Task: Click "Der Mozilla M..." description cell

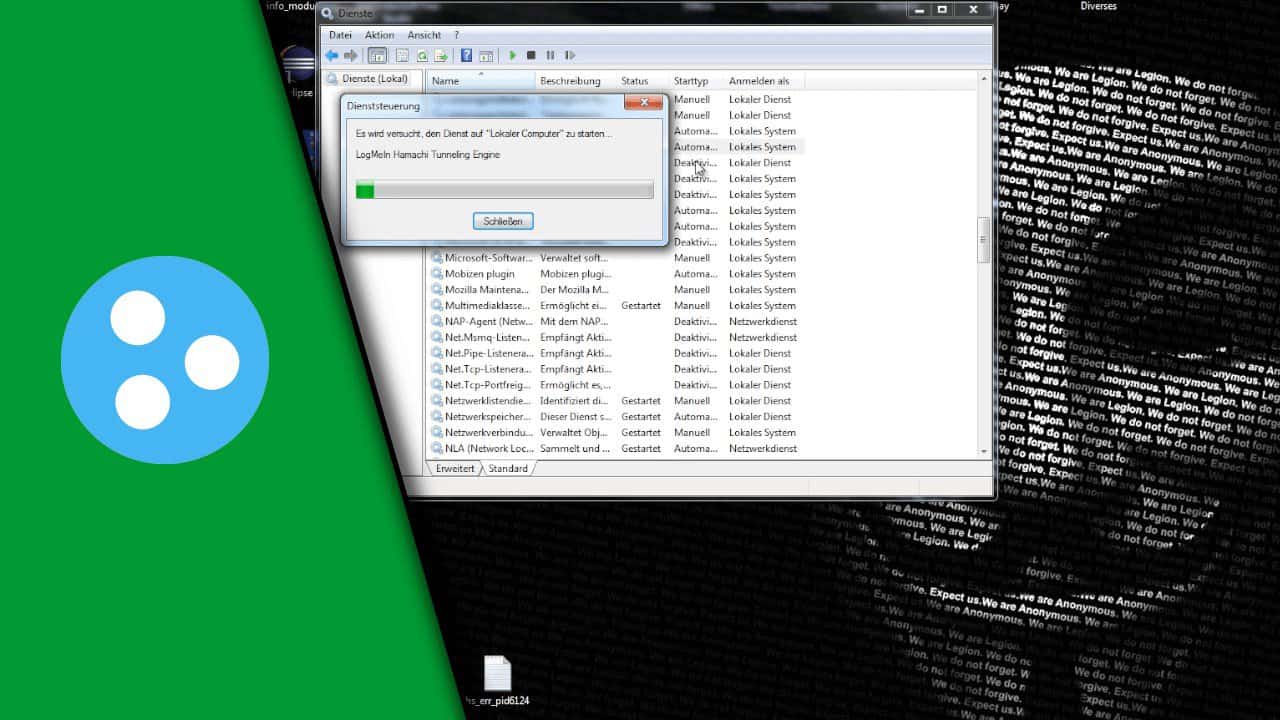Action: tap(575, 290)
